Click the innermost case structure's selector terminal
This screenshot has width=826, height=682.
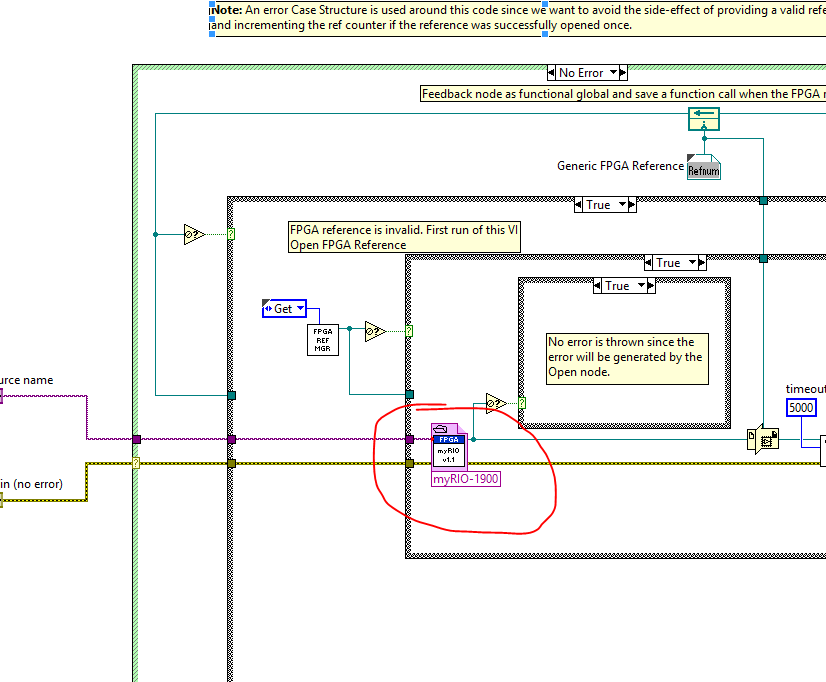pos(522,403)
